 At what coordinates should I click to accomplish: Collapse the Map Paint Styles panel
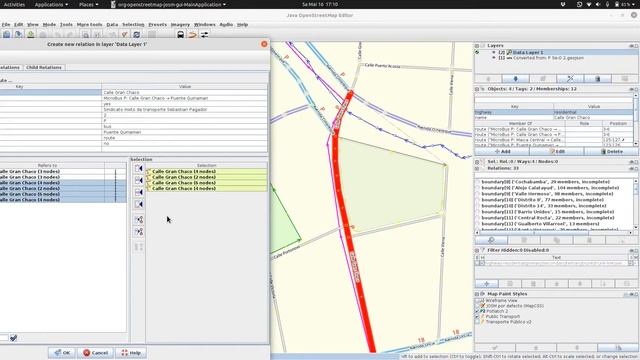point(477,294)
